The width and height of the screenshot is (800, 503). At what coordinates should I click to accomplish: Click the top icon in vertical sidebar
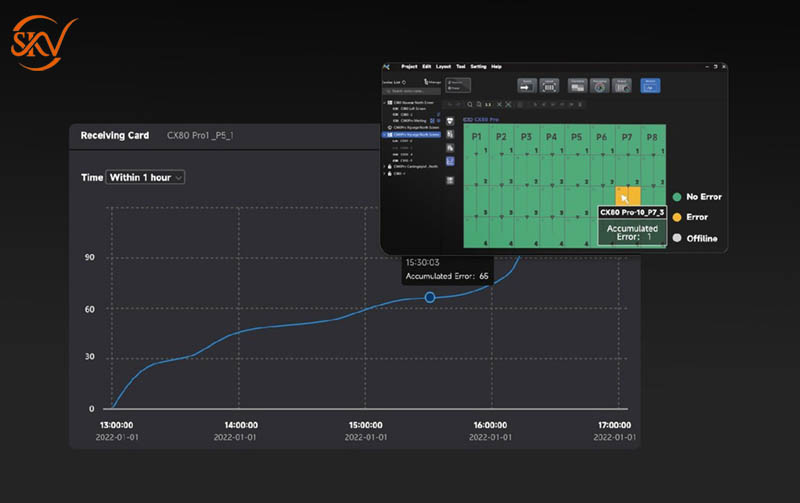click(x=451, y=121)
